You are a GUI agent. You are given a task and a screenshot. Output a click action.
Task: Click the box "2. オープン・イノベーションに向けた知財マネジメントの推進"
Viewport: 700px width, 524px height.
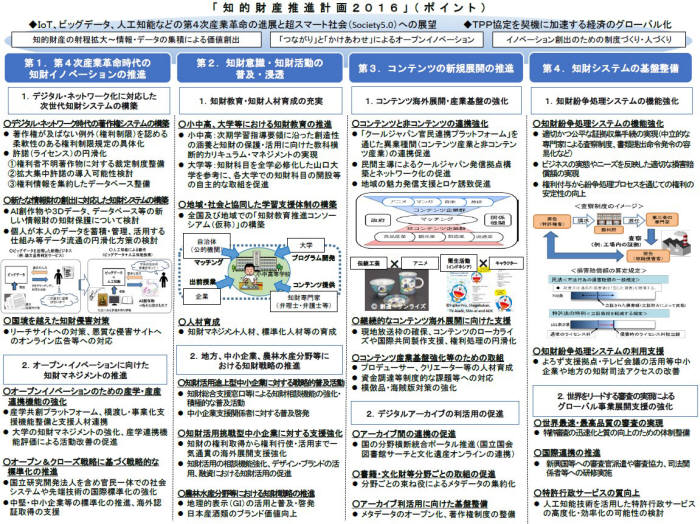85,370
